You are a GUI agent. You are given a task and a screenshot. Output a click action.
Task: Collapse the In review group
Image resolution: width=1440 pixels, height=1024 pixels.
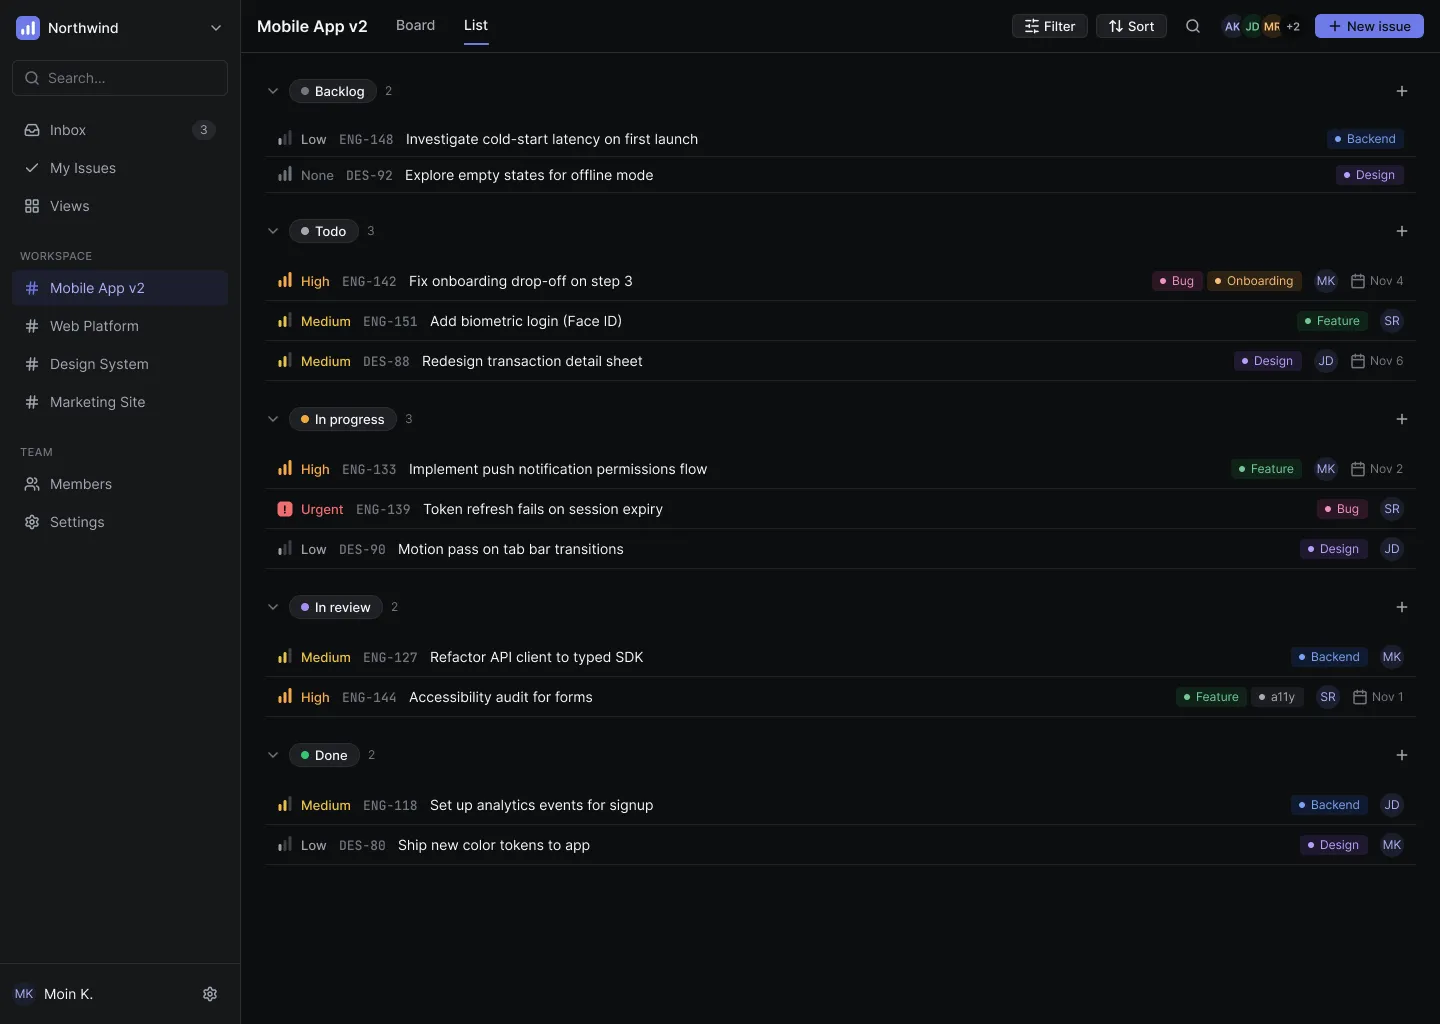click(x=273, y=607)
